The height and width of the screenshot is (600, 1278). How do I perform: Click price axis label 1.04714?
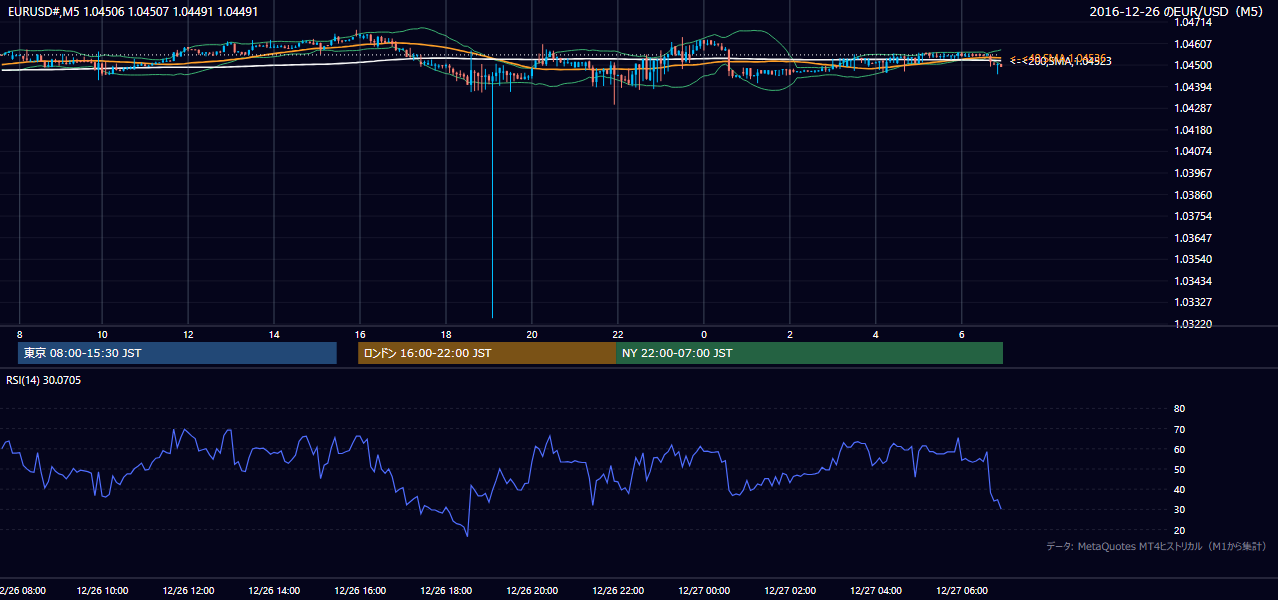tap(1192, 22)
